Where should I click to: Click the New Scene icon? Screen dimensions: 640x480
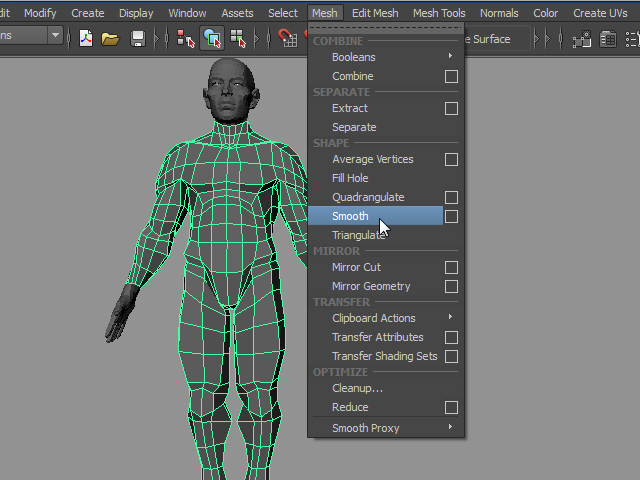pyautogui.click(x=86, y=39)
